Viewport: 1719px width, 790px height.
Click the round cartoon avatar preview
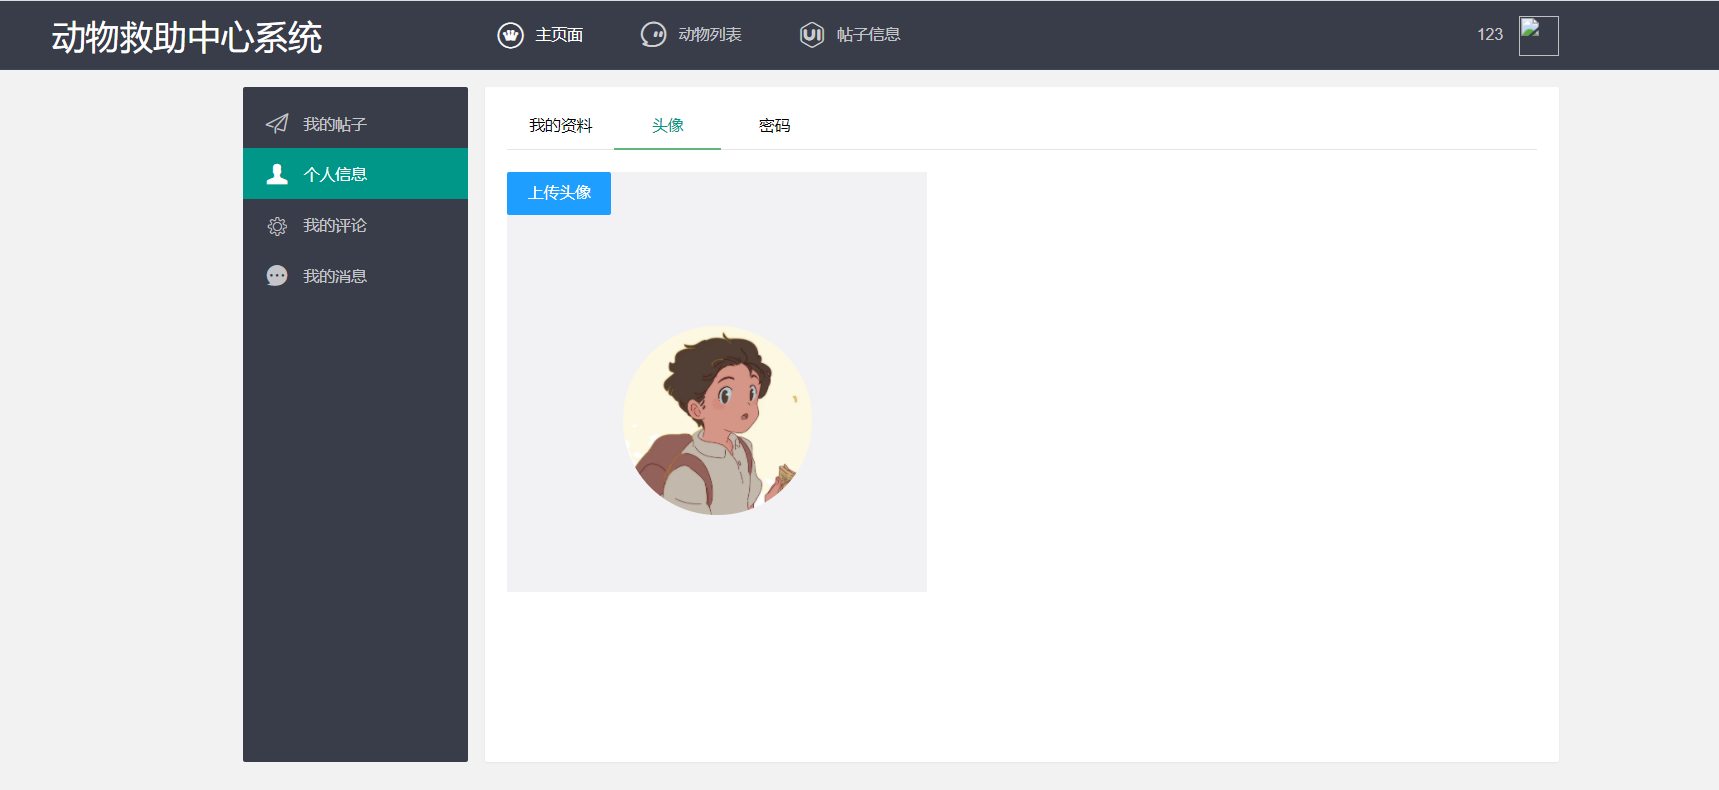[x=717, y=420]
